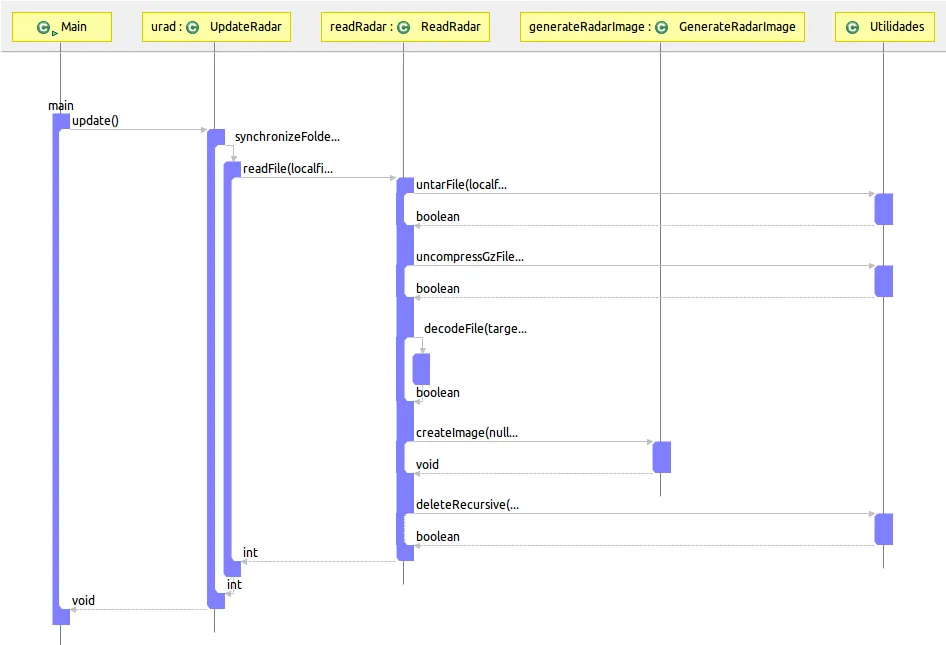This screenshot has width=946, height=645.
Task: Select the uncompressGzFile... message label
Action: tap(470, 257)
